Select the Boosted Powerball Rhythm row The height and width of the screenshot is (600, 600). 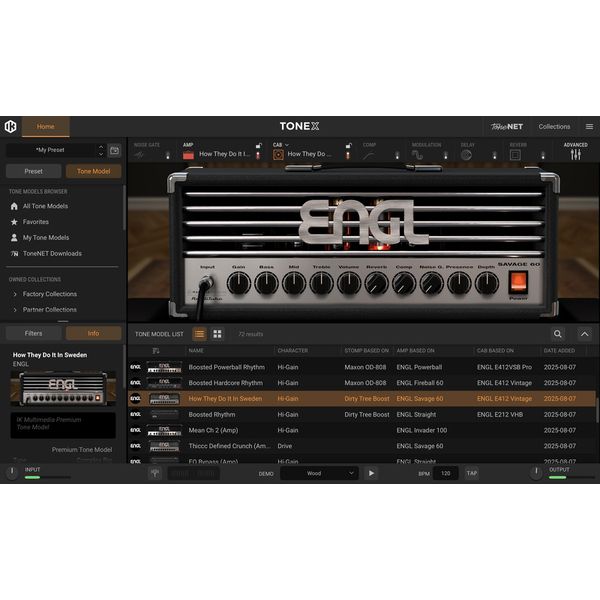(x=362, y=367)
